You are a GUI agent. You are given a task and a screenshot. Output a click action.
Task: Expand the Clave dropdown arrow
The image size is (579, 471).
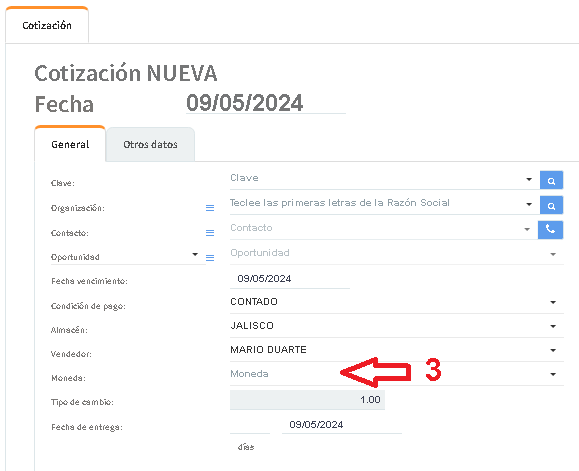coord(529,179)
